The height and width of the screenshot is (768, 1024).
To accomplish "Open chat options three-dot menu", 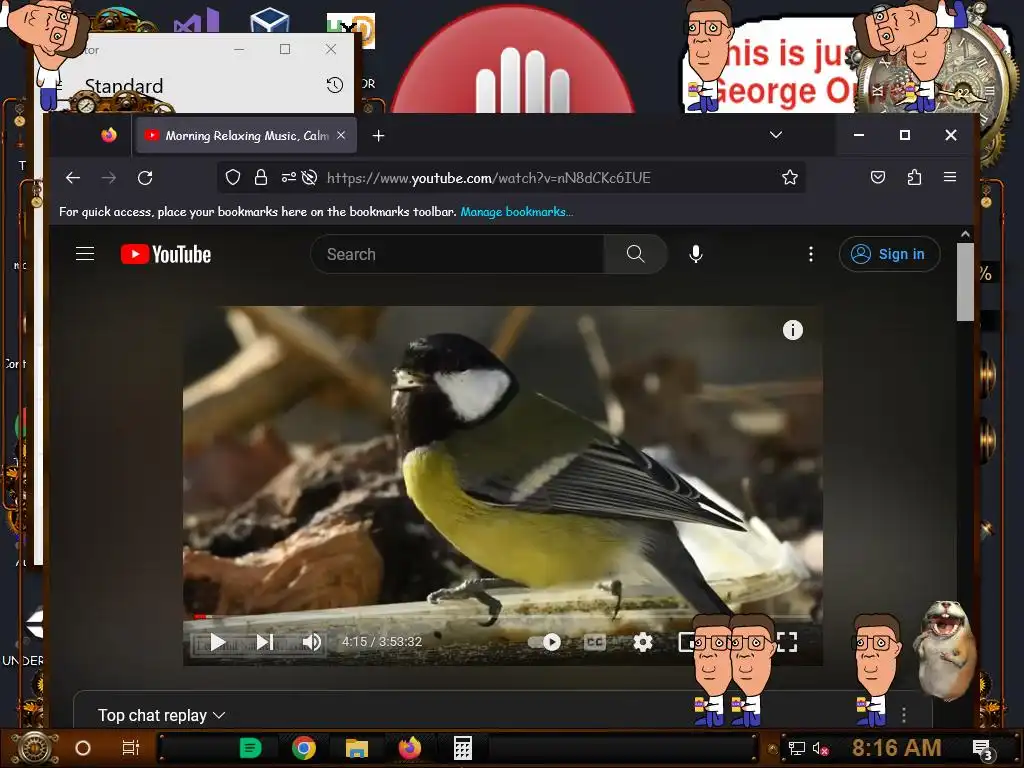I will (x=904, y=715).
